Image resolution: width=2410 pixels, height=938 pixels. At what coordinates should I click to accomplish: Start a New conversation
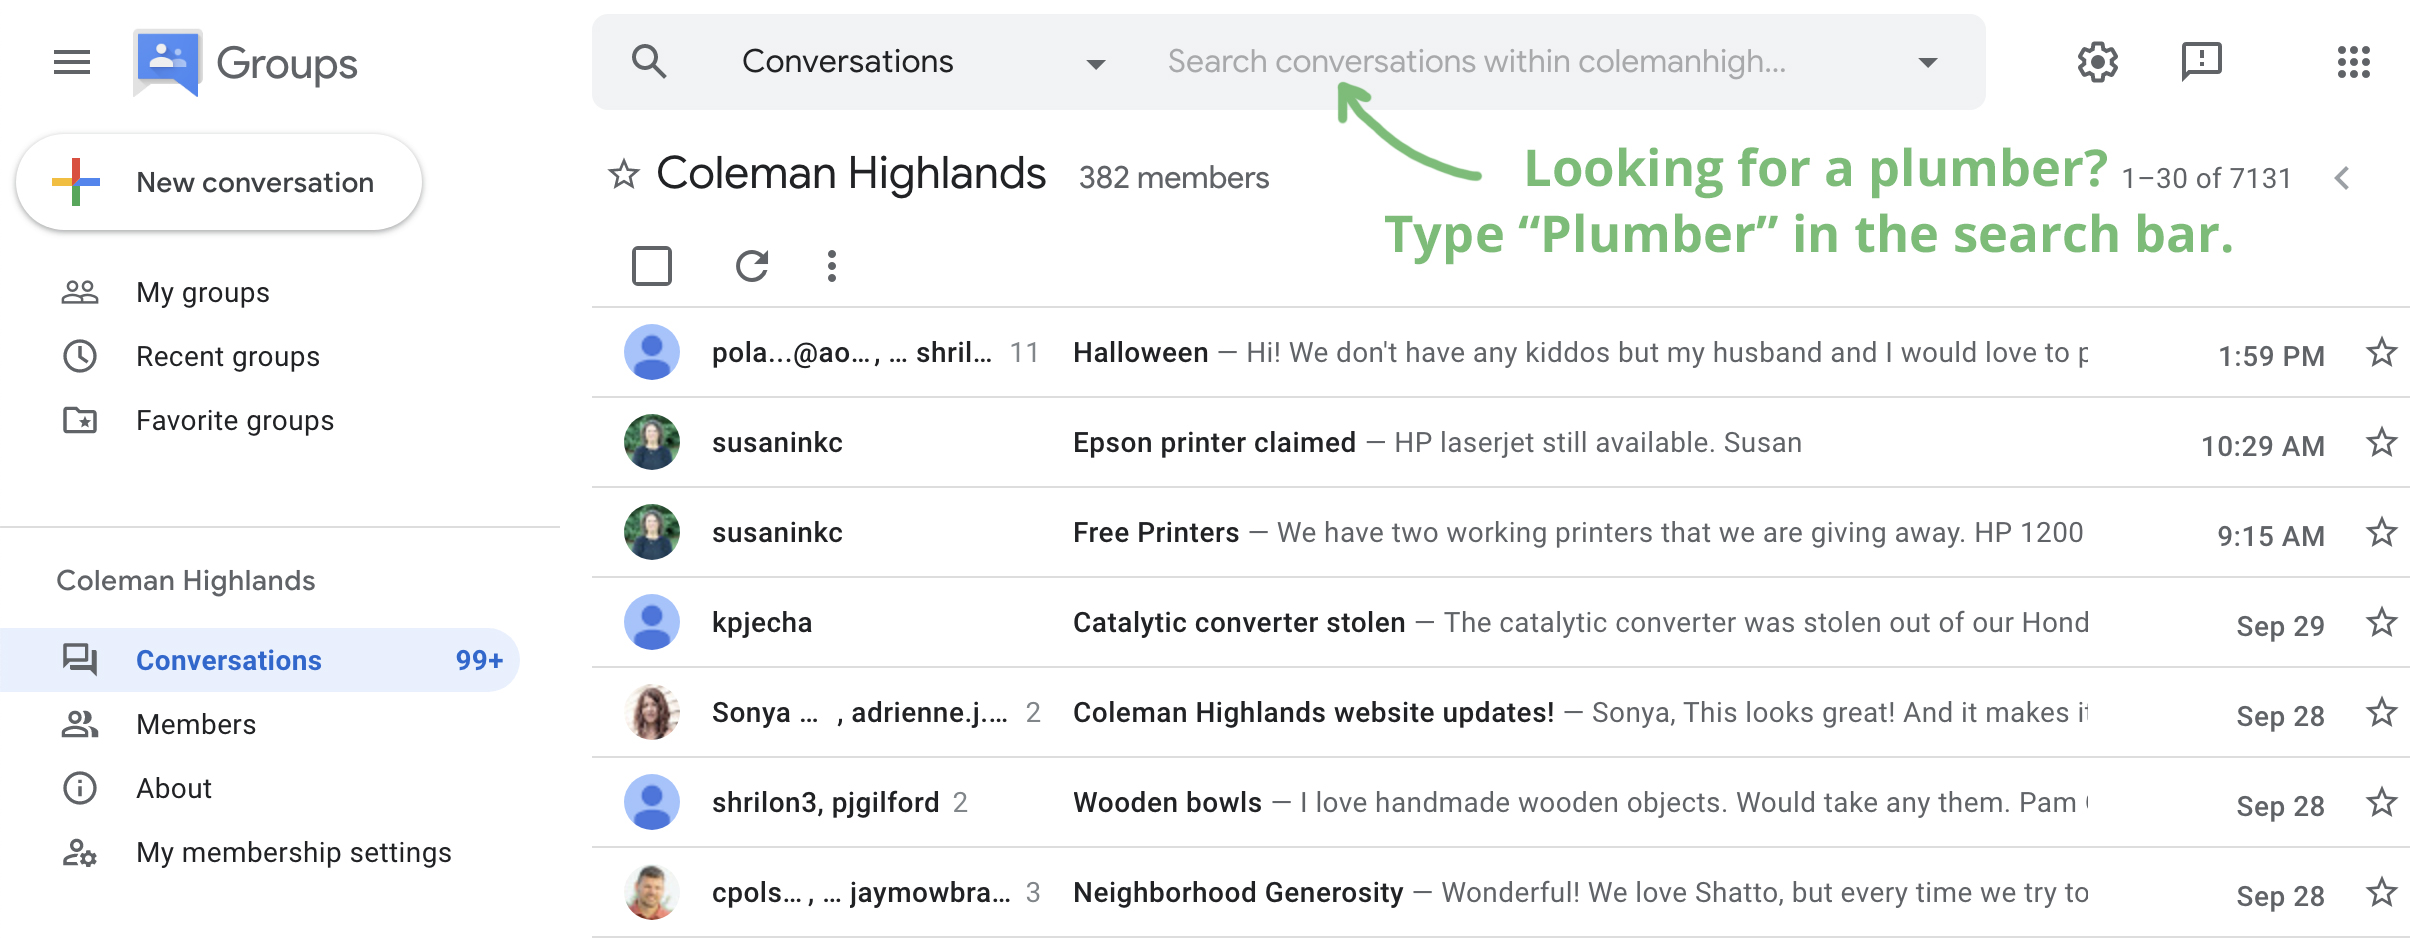pyautogui.click(x=219, y=183)
